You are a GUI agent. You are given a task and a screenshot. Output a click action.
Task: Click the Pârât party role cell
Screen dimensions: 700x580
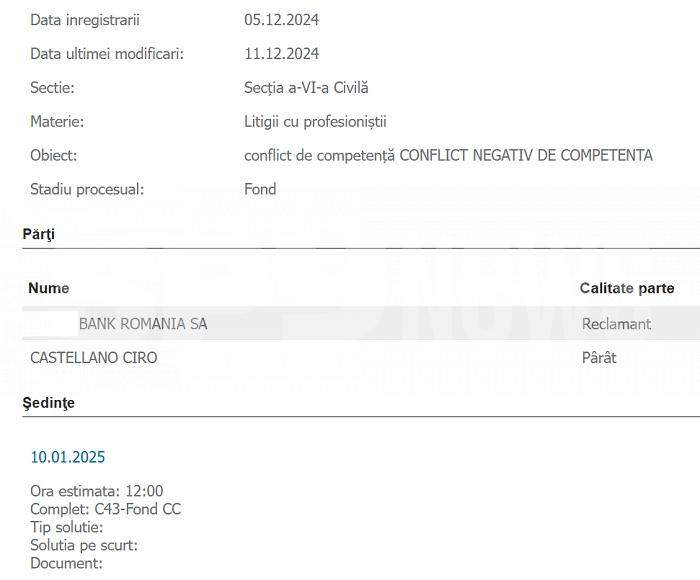click(x=599, y=358)
